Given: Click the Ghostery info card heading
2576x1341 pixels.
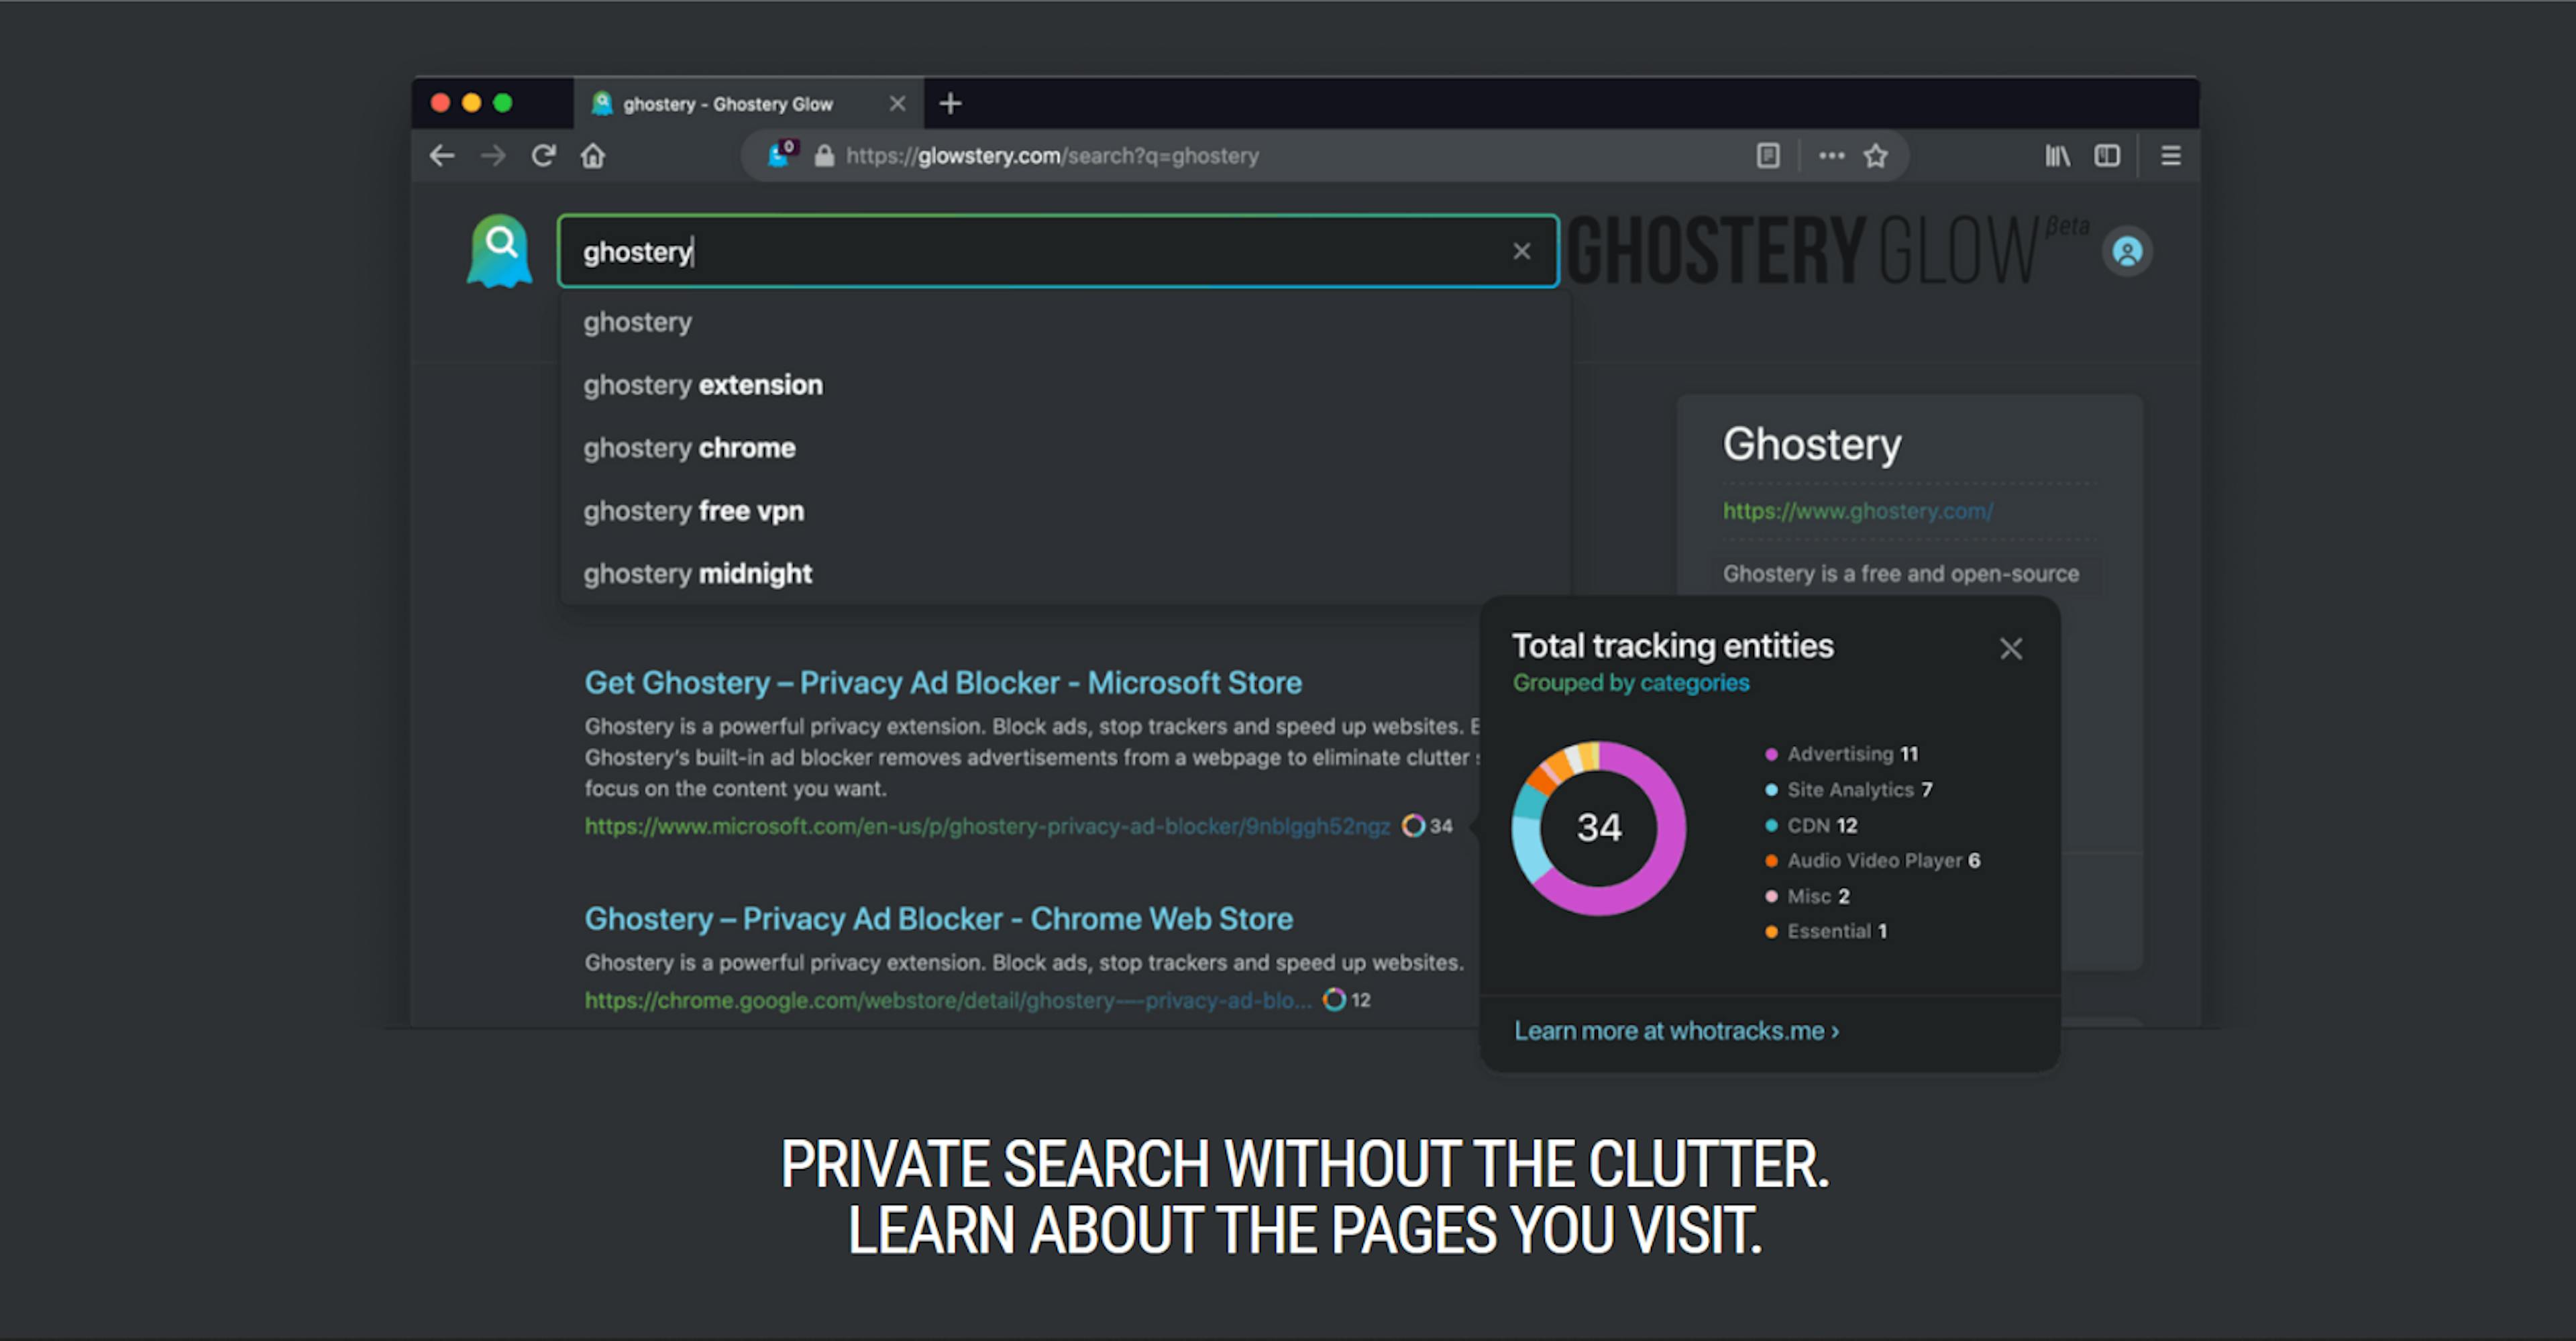Looking at the screenshot, I should (x=1811, y=444).
